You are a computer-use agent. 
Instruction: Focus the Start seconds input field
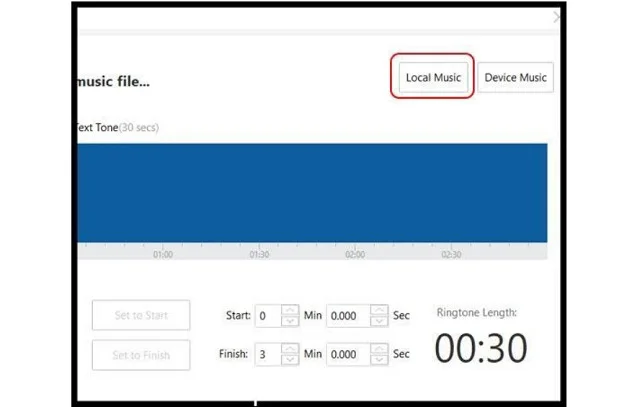[349, 316]
